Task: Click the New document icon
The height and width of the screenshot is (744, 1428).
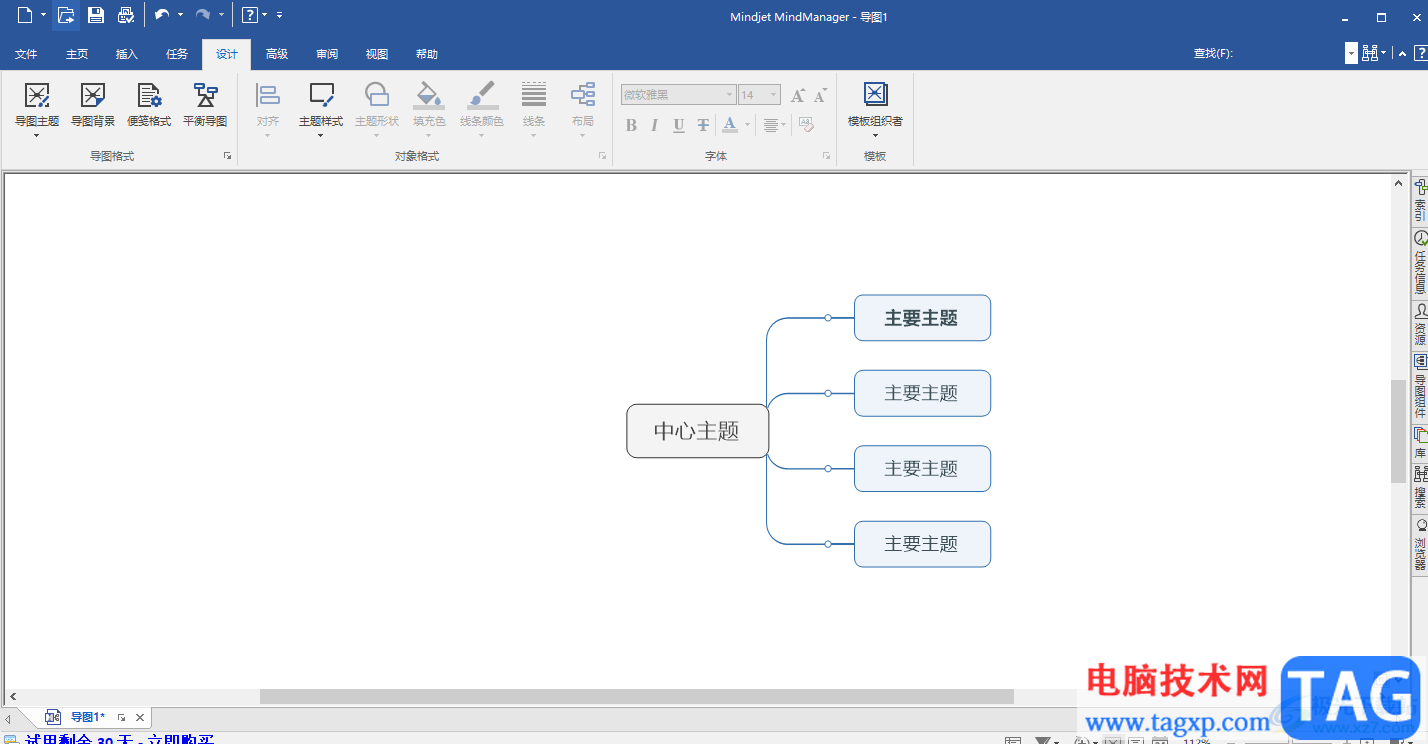Action: click(25, 15)
